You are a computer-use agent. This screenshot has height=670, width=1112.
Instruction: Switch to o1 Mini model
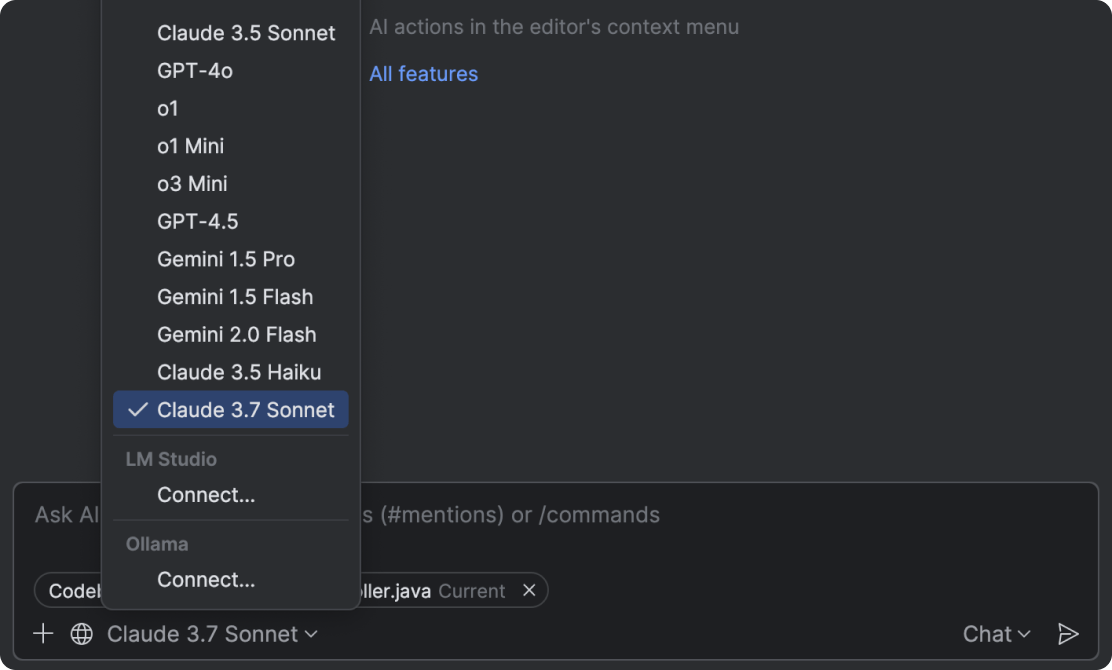tap(190, 146)
